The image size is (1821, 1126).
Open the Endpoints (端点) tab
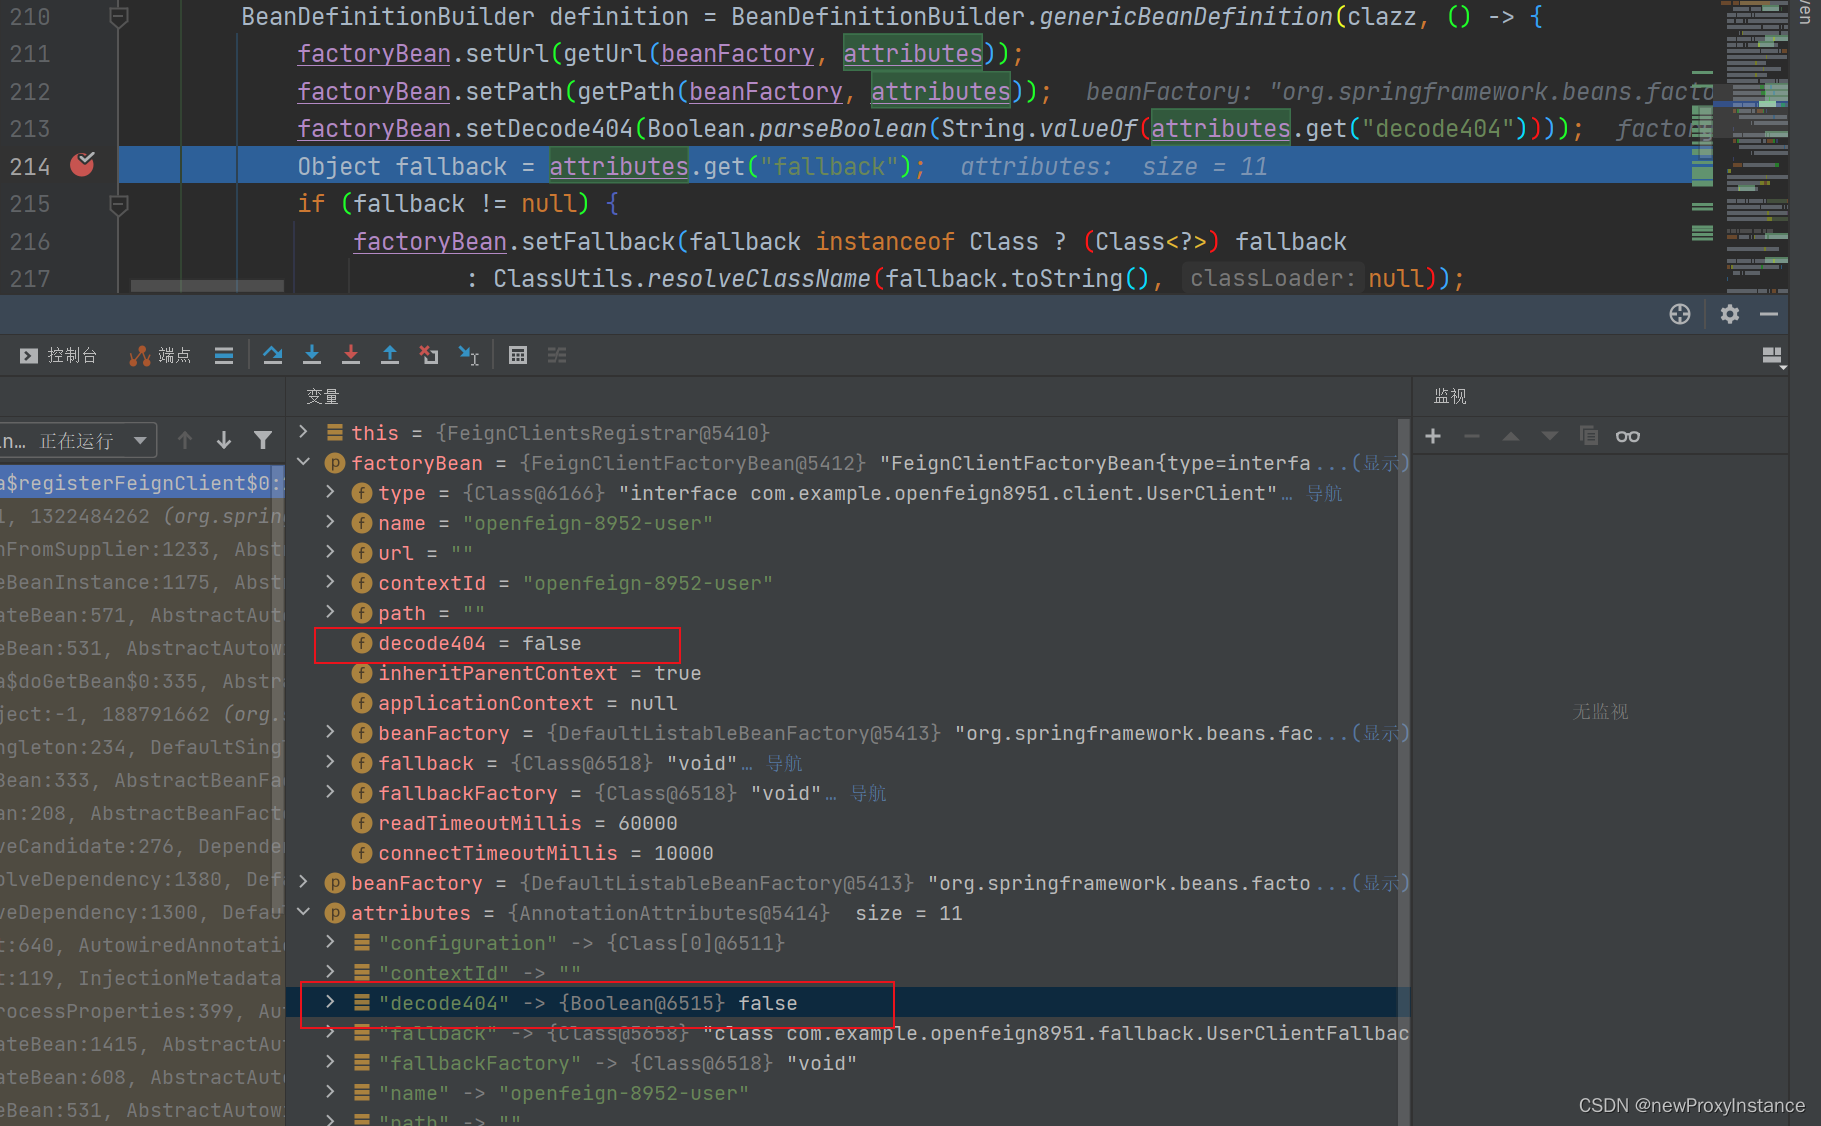[160, 355]
